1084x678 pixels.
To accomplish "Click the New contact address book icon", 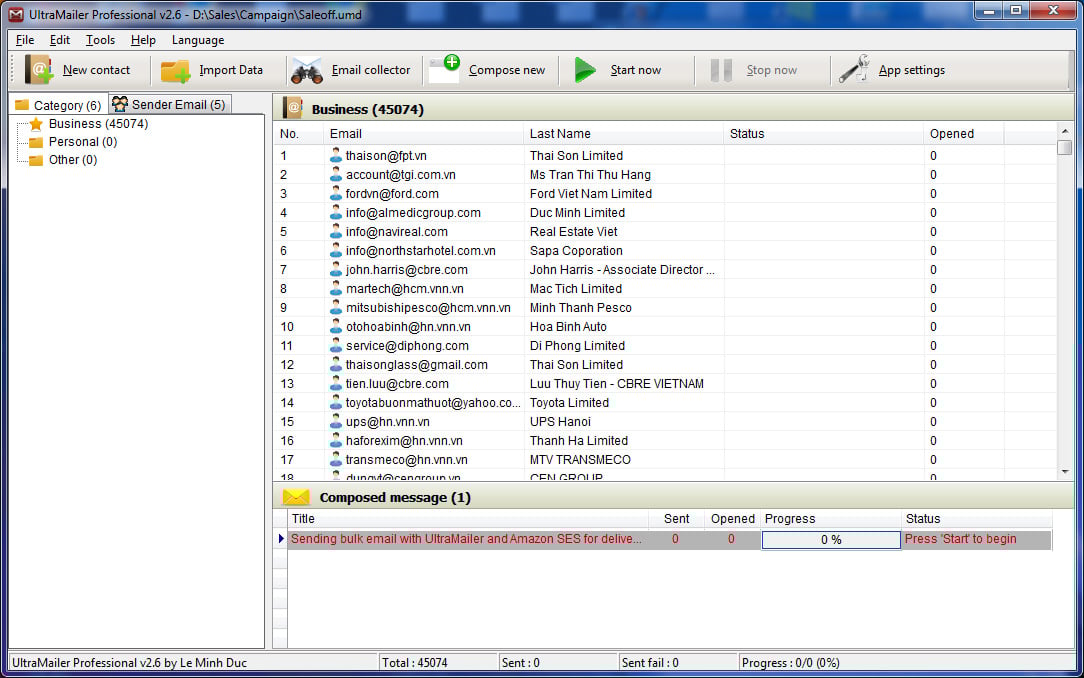I will point(39,70).
